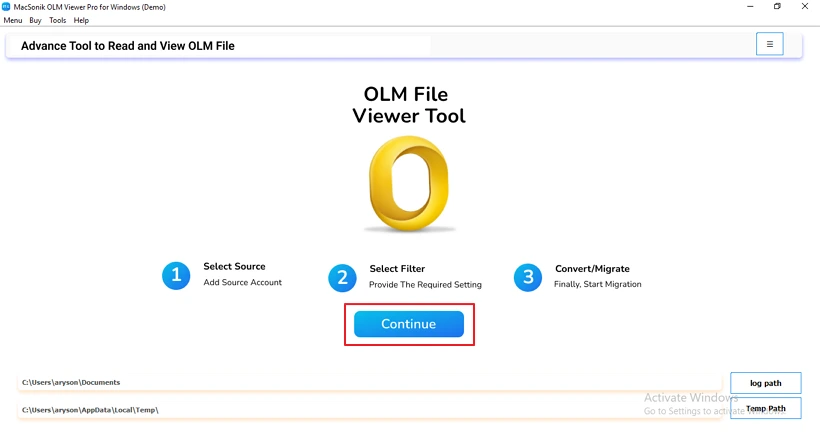Open the Buy menu
The width and height of the screenshot is (820, 437).
35,20
